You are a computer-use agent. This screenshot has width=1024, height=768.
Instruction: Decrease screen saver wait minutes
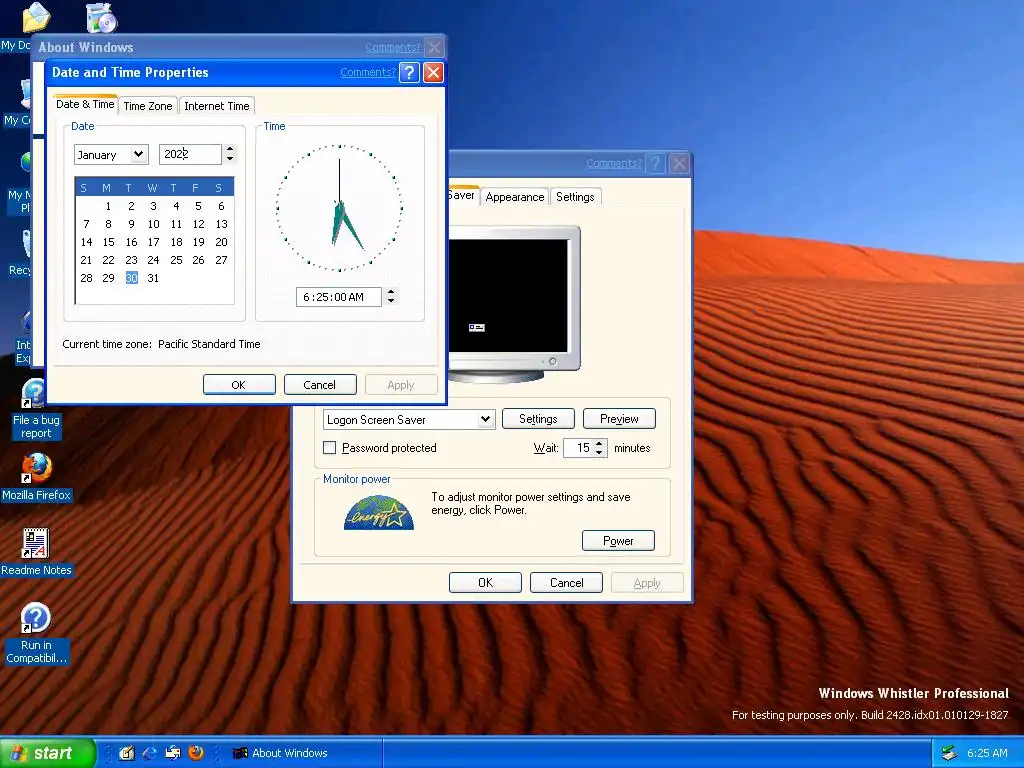point(600,453)
